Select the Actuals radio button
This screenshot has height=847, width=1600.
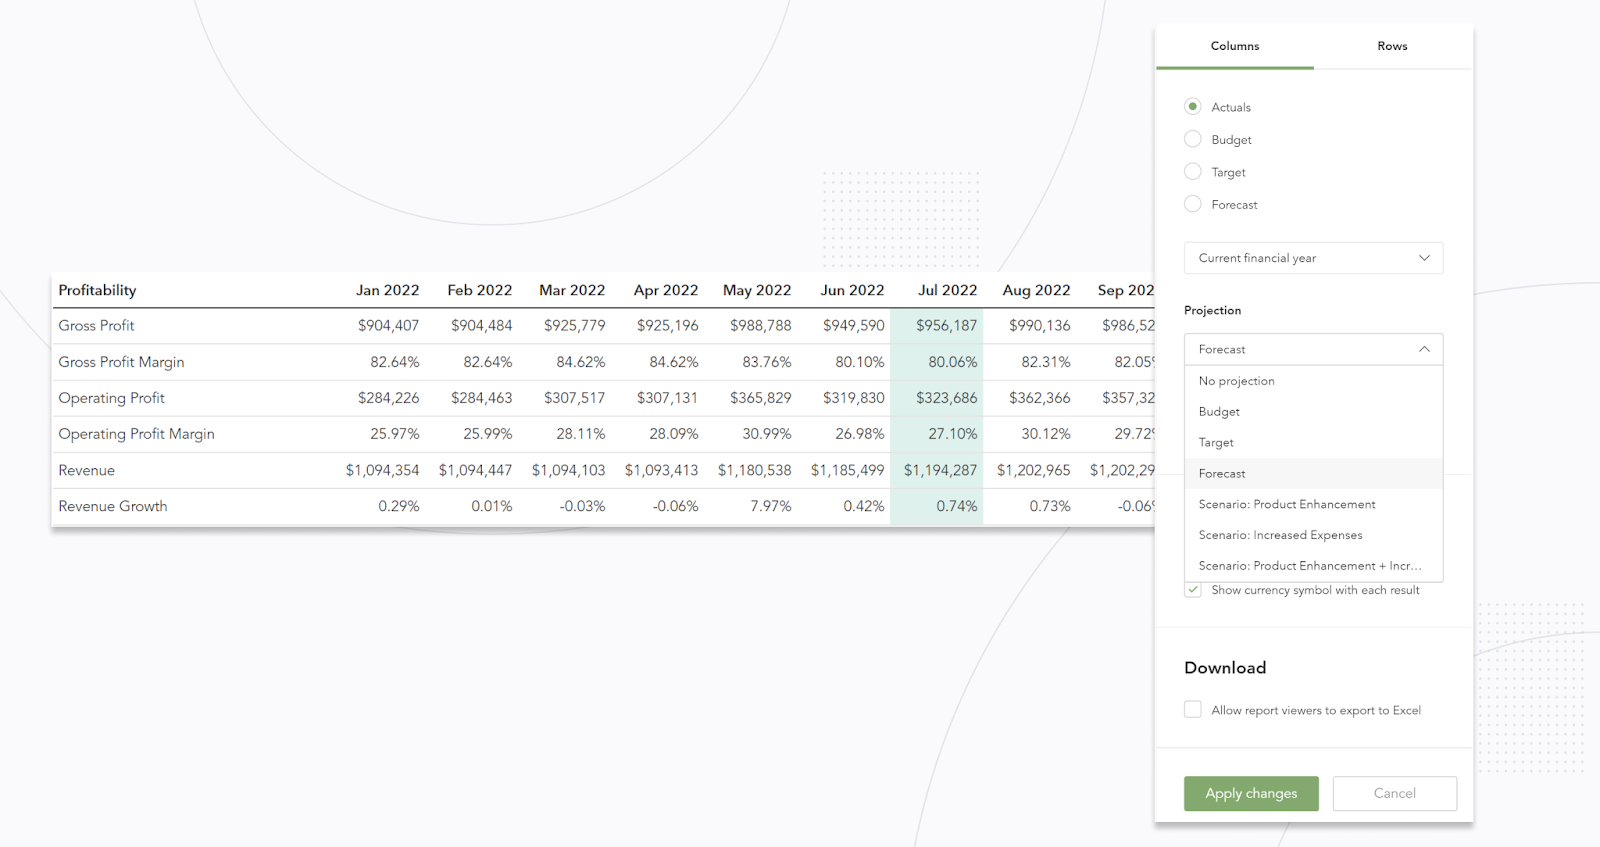(1193, 106)
